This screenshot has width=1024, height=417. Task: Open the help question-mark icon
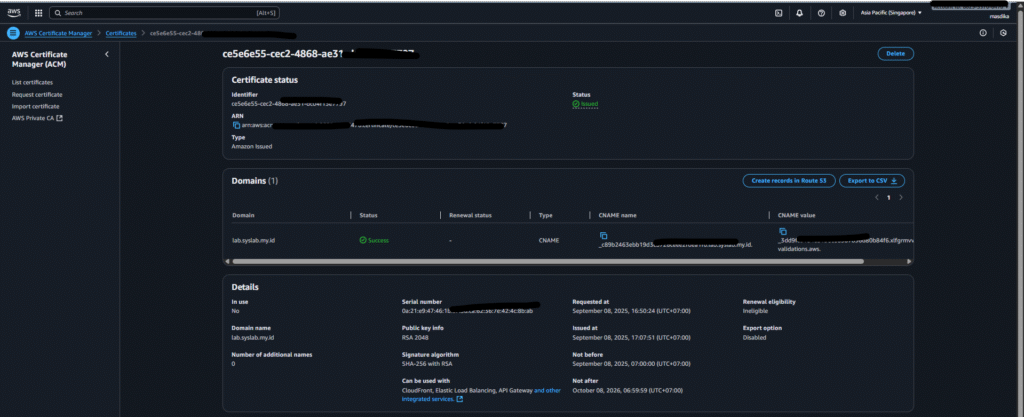point(821,12)
